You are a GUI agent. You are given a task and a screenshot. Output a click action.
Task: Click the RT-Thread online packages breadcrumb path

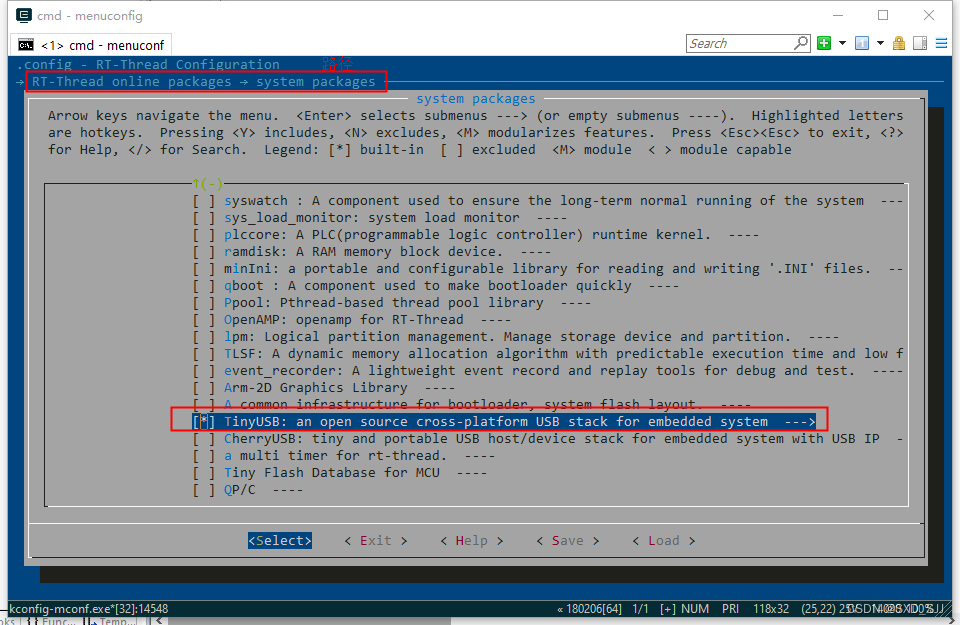pos(132,82)
